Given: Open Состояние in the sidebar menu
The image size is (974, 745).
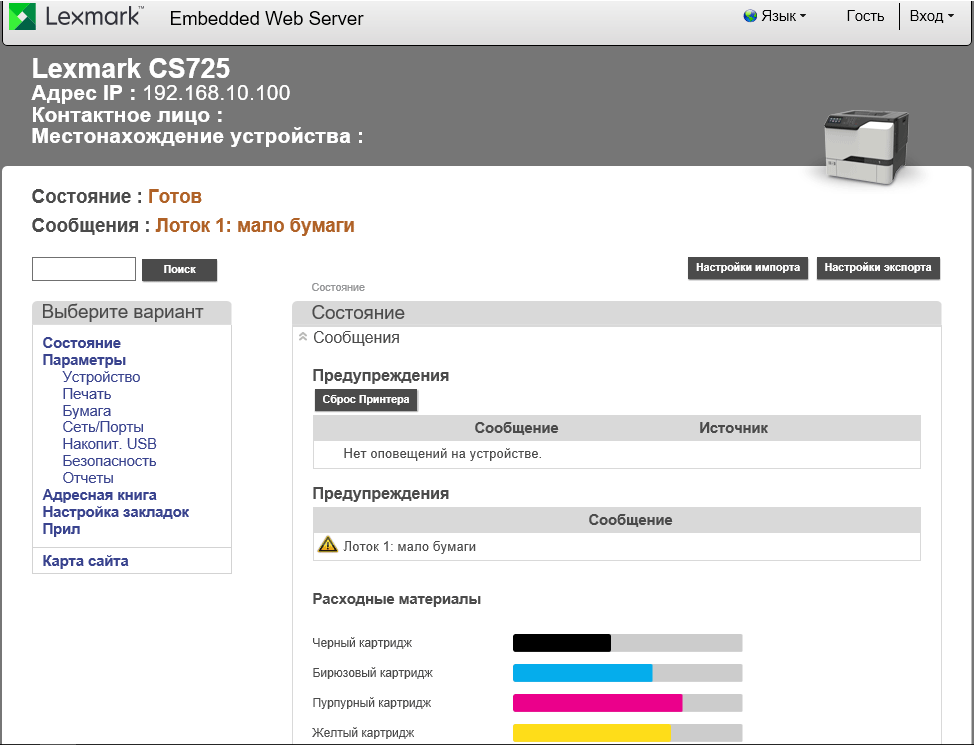Looking at the screenshot, I should (x=81, y=343).
